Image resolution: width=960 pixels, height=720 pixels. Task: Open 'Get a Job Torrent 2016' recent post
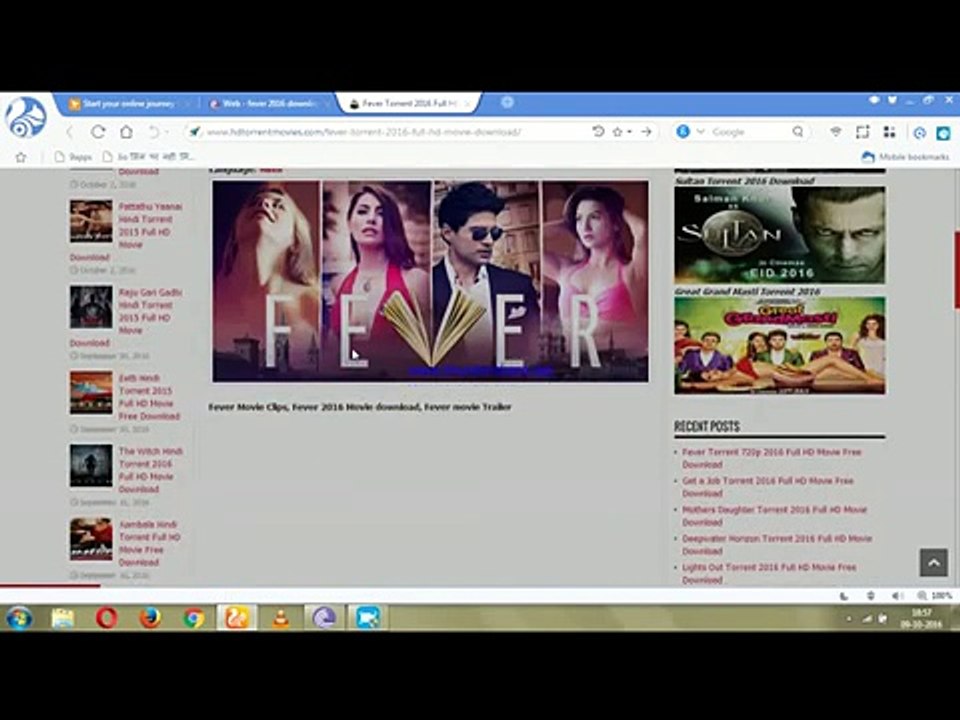(x=767, y=487)
